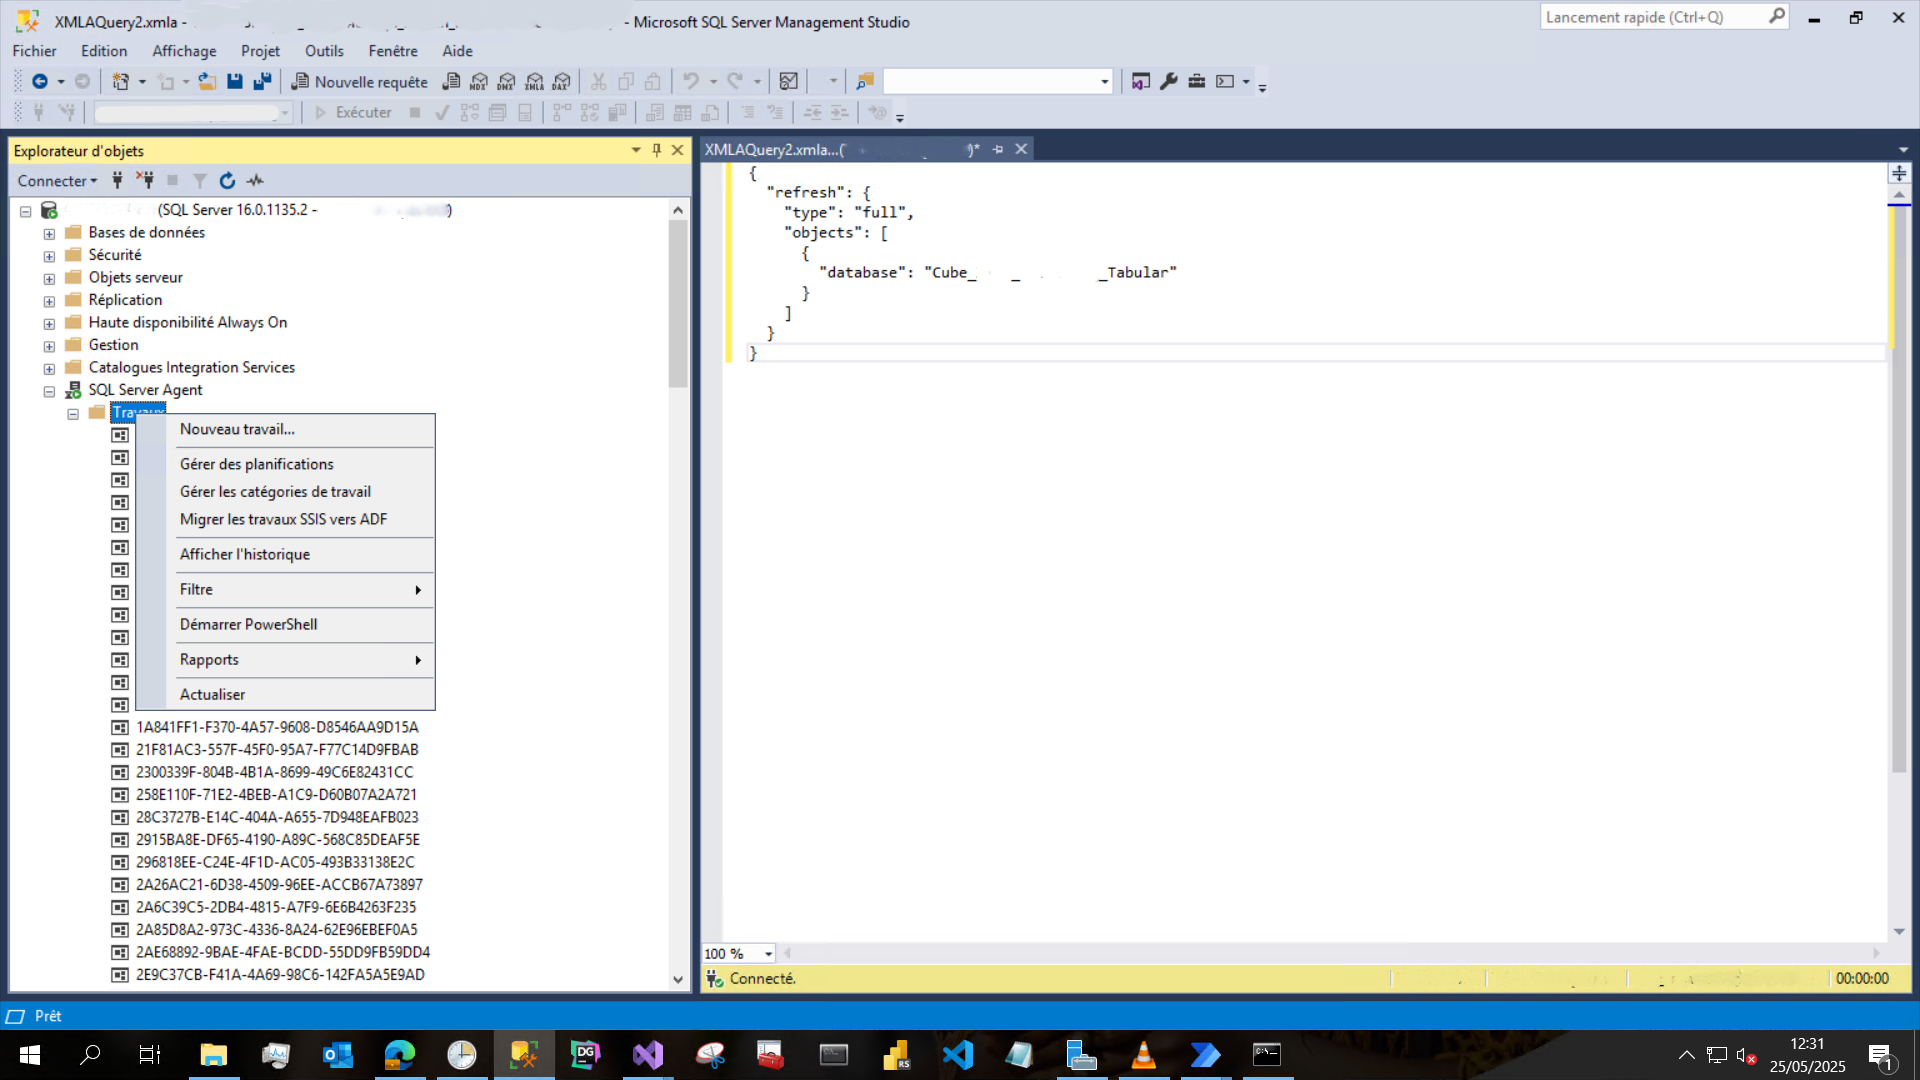Refresh the Object Explorer tree
The image size is (1920, 1080).
[x=227, y=181]
